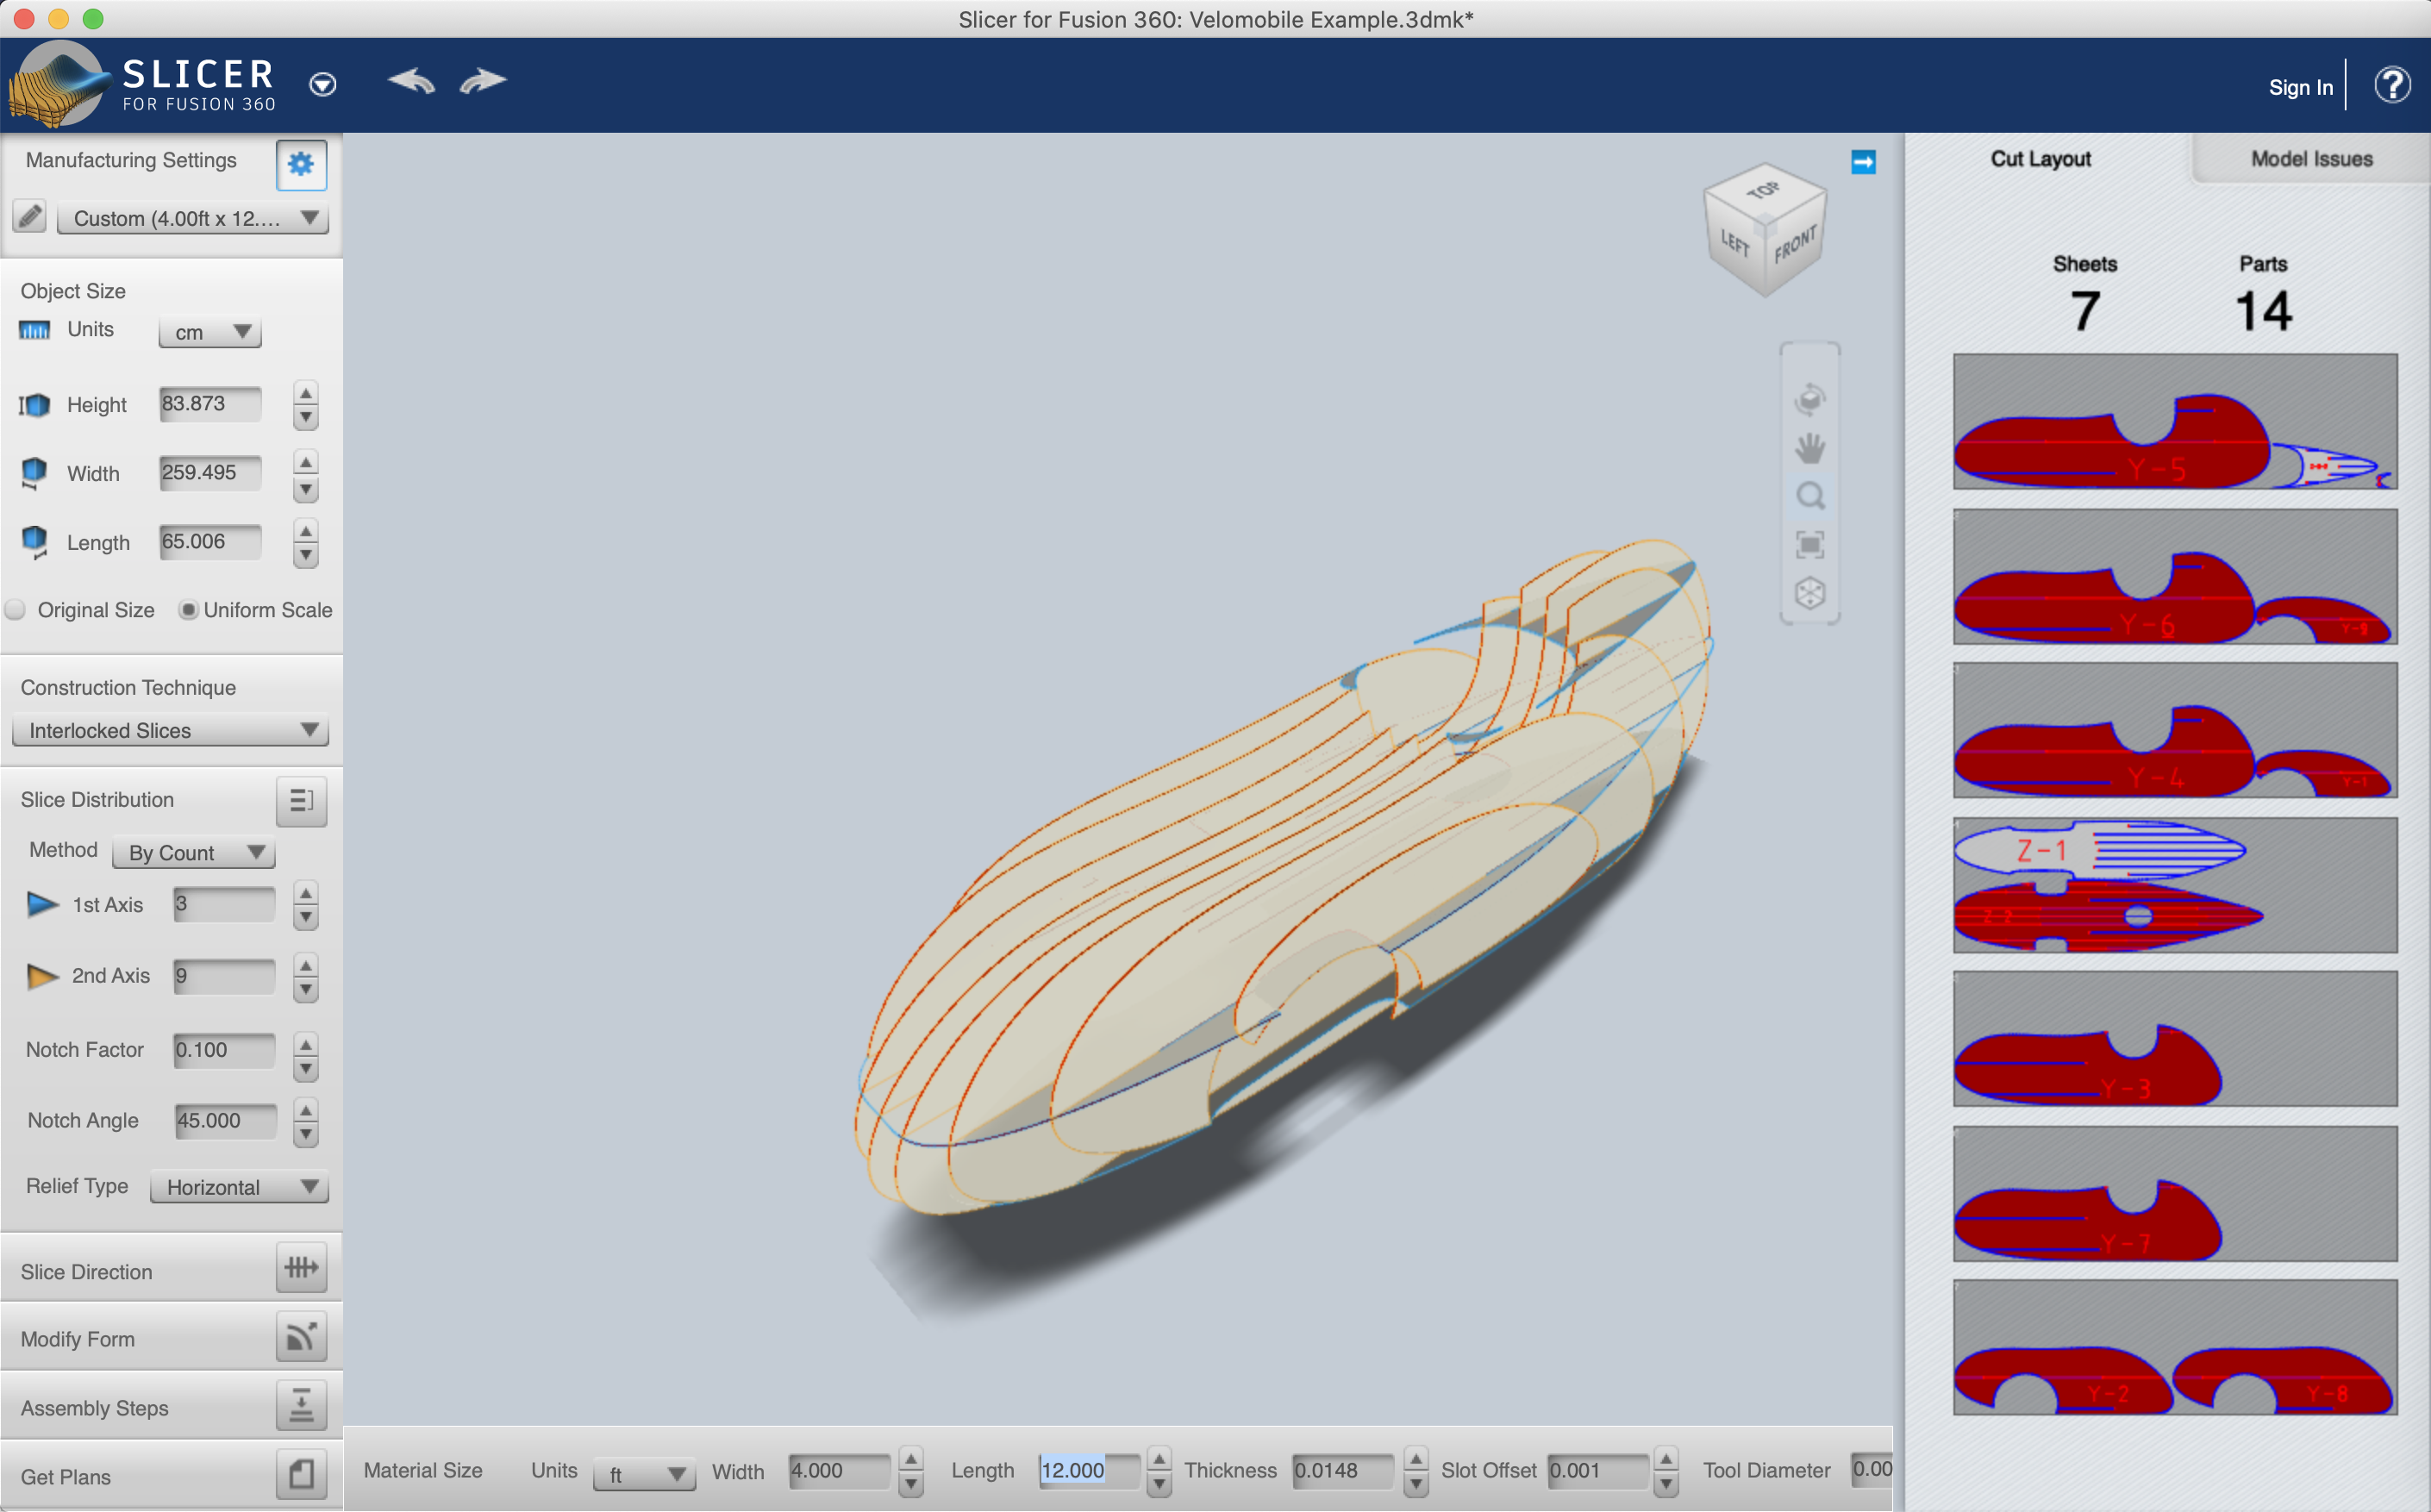Open the Slice Direction tool
This screenshot has width=2431, height=1512.
(x=300, y=1268)
